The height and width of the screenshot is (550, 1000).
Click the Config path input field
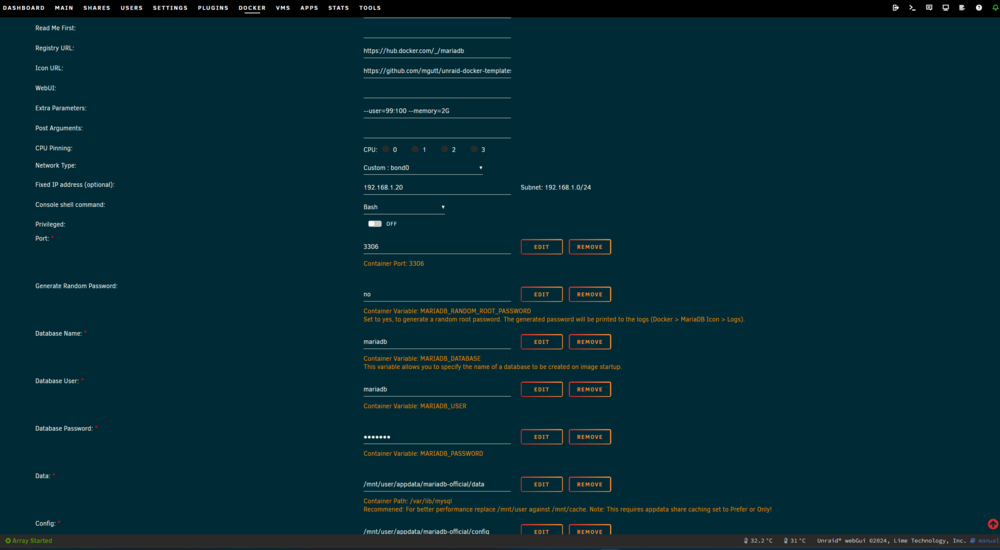click(437, 531)
